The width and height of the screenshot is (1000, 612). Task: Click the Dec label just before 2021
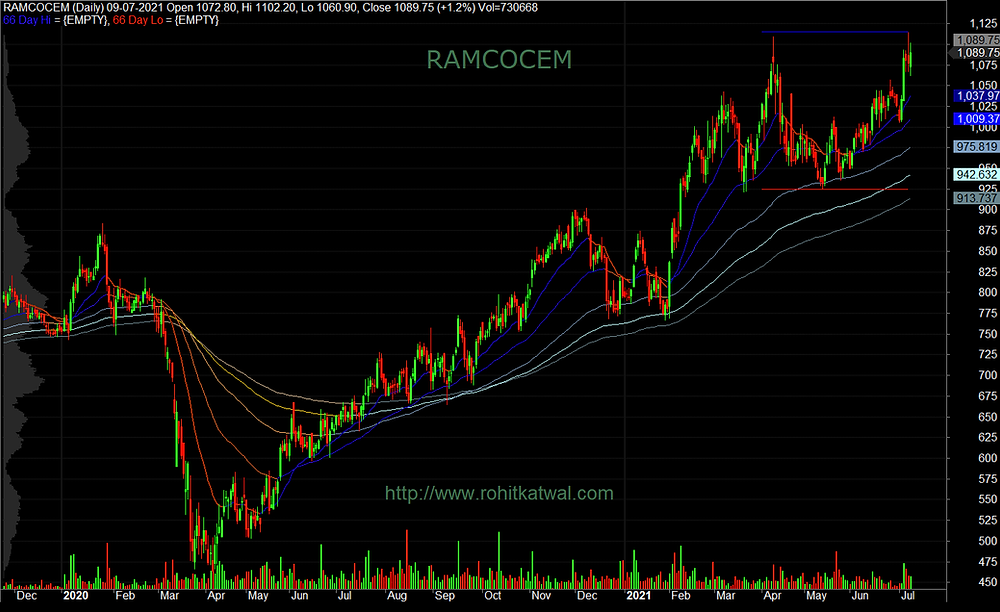coord(587,595)
